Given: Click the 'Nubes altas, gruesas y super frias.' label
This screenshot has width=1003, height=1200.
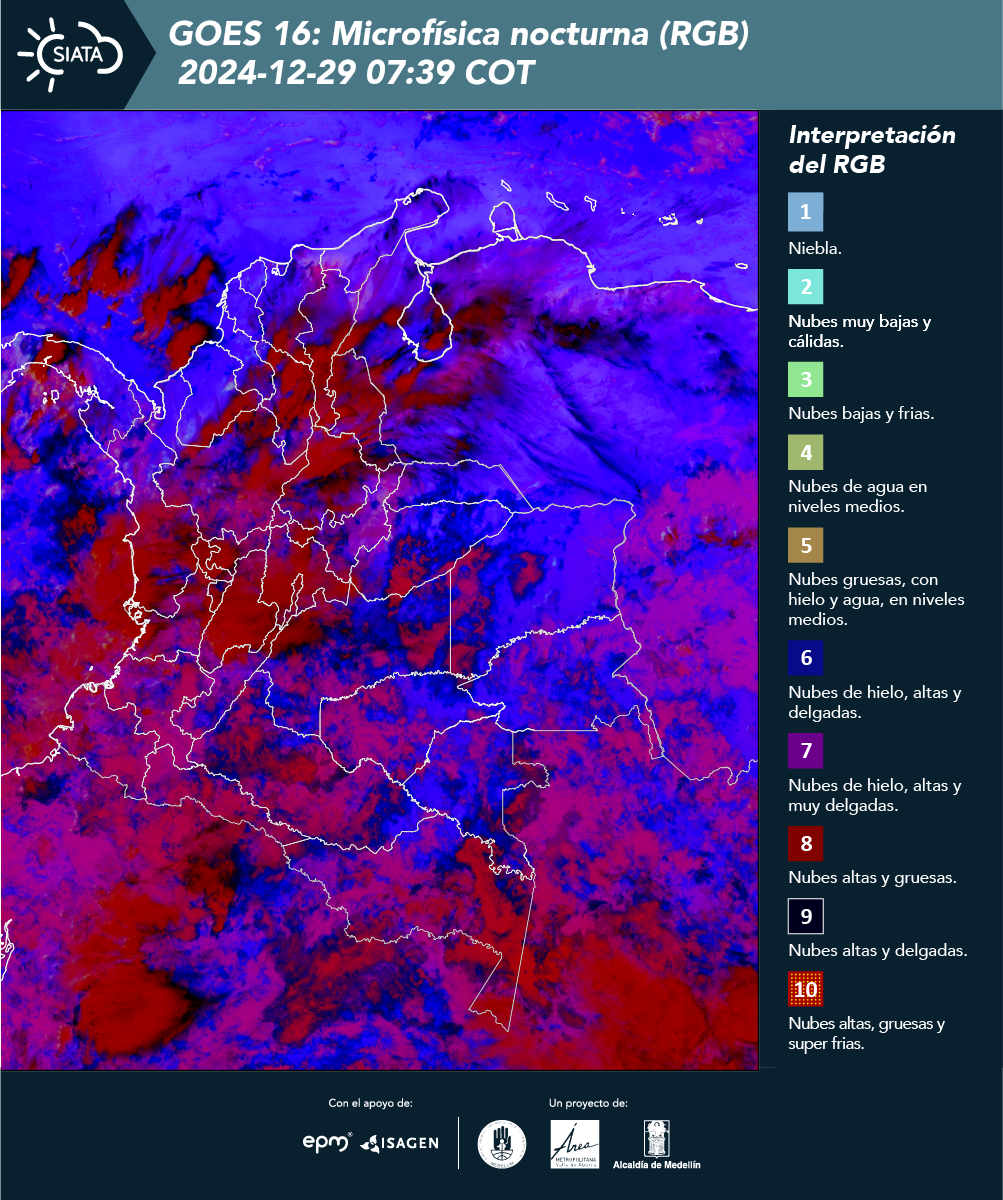Looking at the screenshot, I should point(867,1033).
